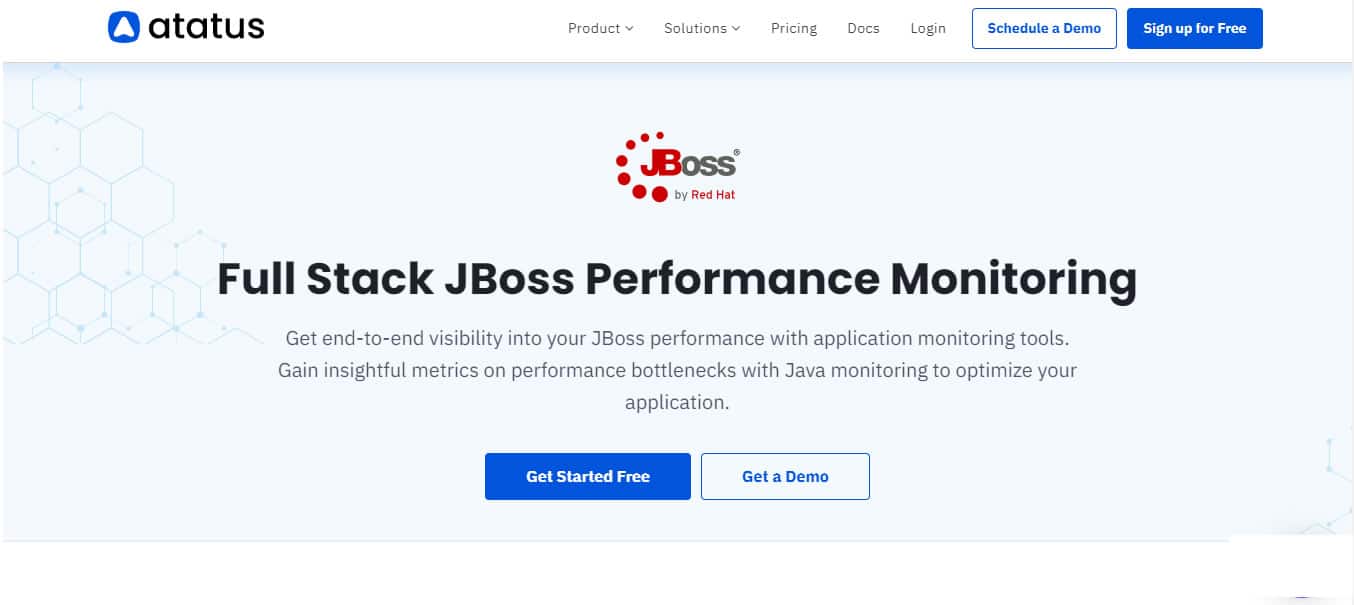Choose the Get a Demo button

(785, 476)
